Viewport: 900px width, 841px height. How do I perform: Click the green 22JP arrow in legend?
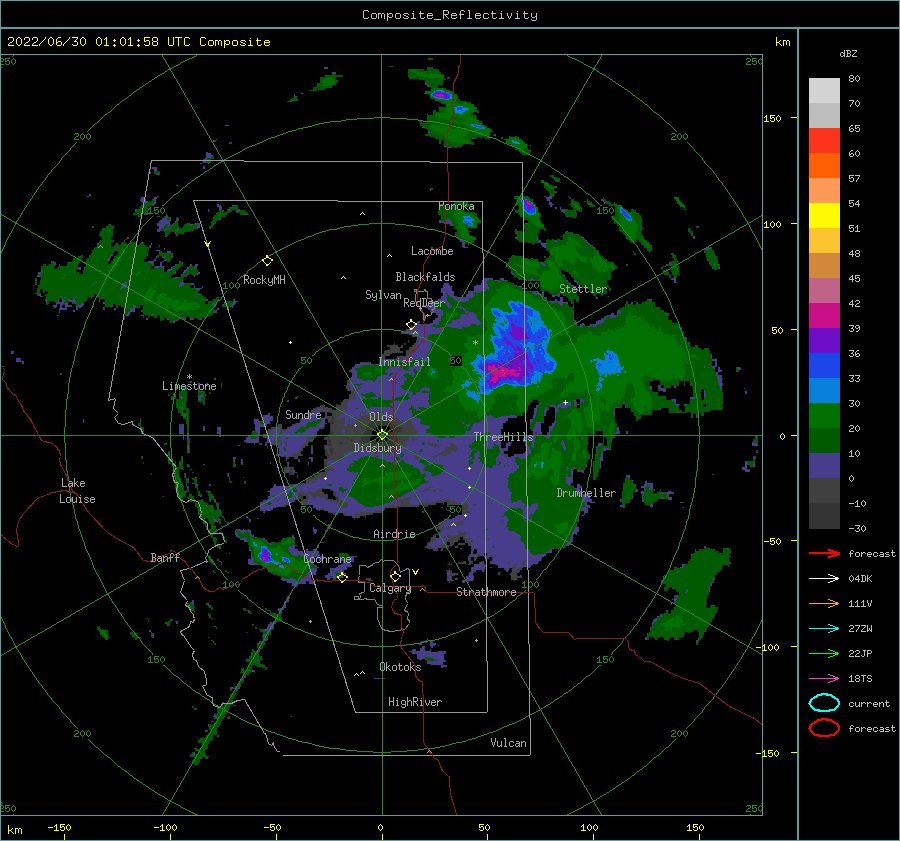click(x=824, y=653)
